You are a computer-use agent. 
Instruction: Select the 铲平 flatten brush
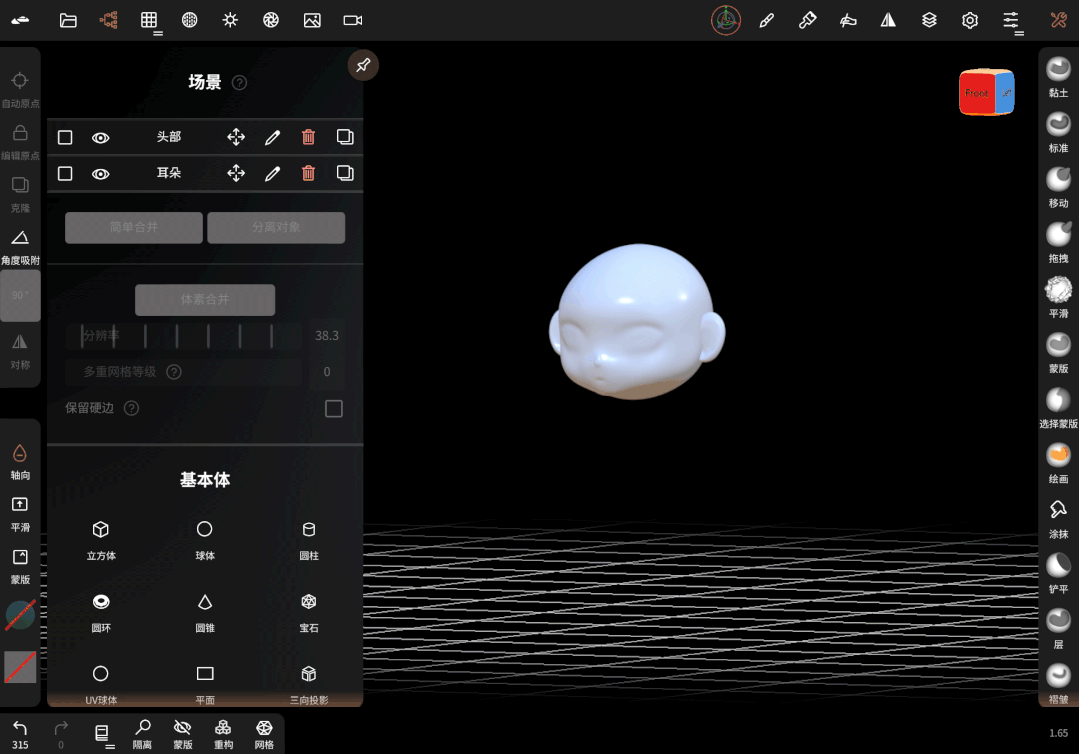pos(1058,573)
